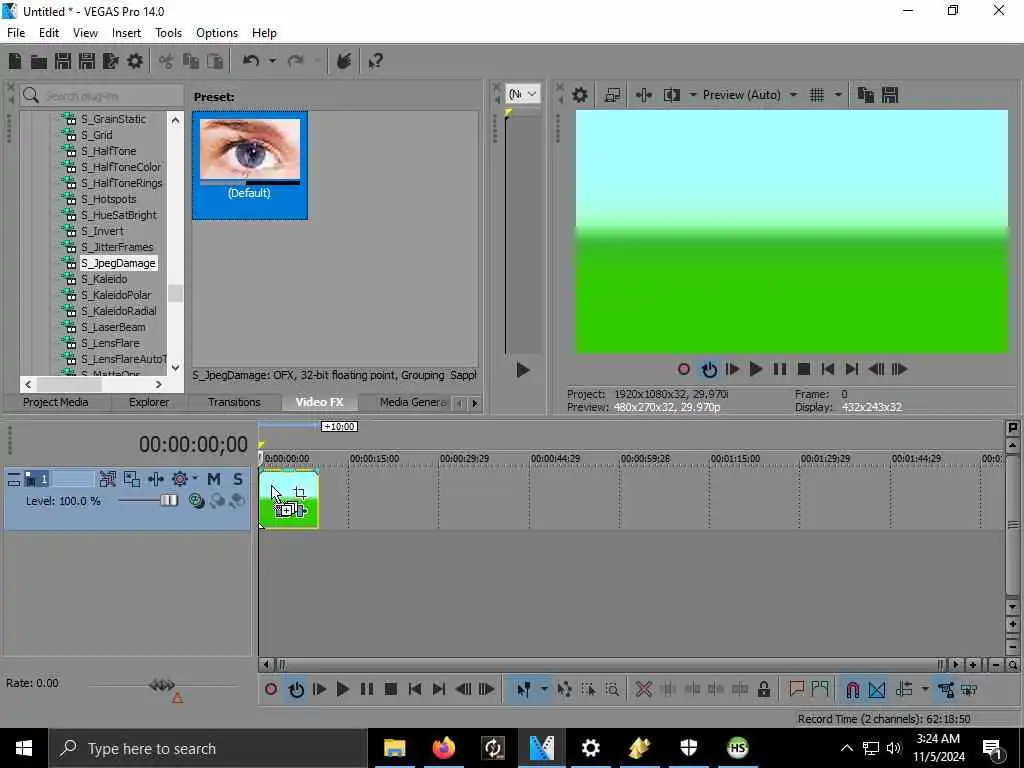The width and height of the screenshot is (1024, 768).
Task: Mute track 1 with the M button
Action: point(214,479)
